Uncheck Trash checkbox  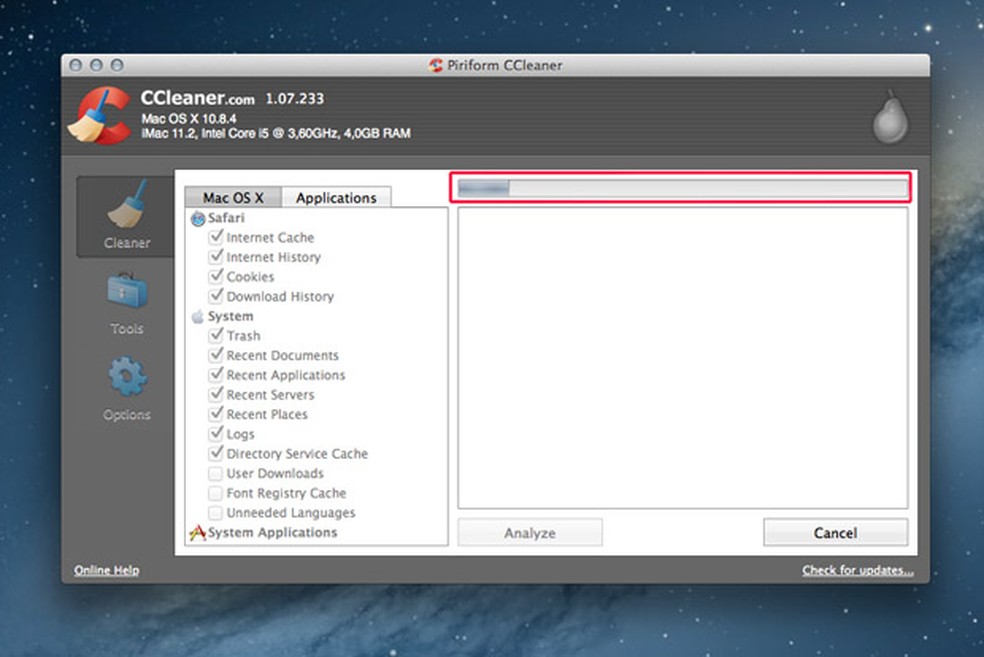pyautogui.click(x=216, y=335)
